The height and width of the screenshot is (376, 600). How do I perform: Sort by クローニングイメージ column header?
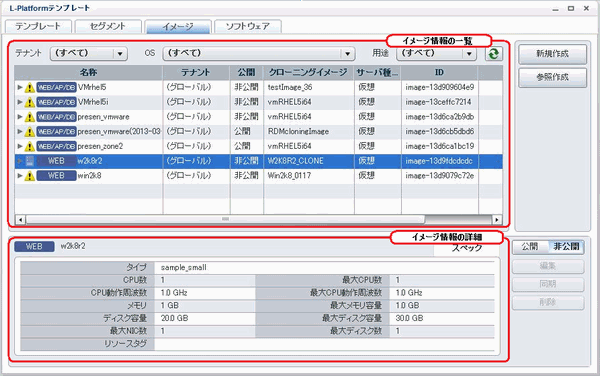308,73
